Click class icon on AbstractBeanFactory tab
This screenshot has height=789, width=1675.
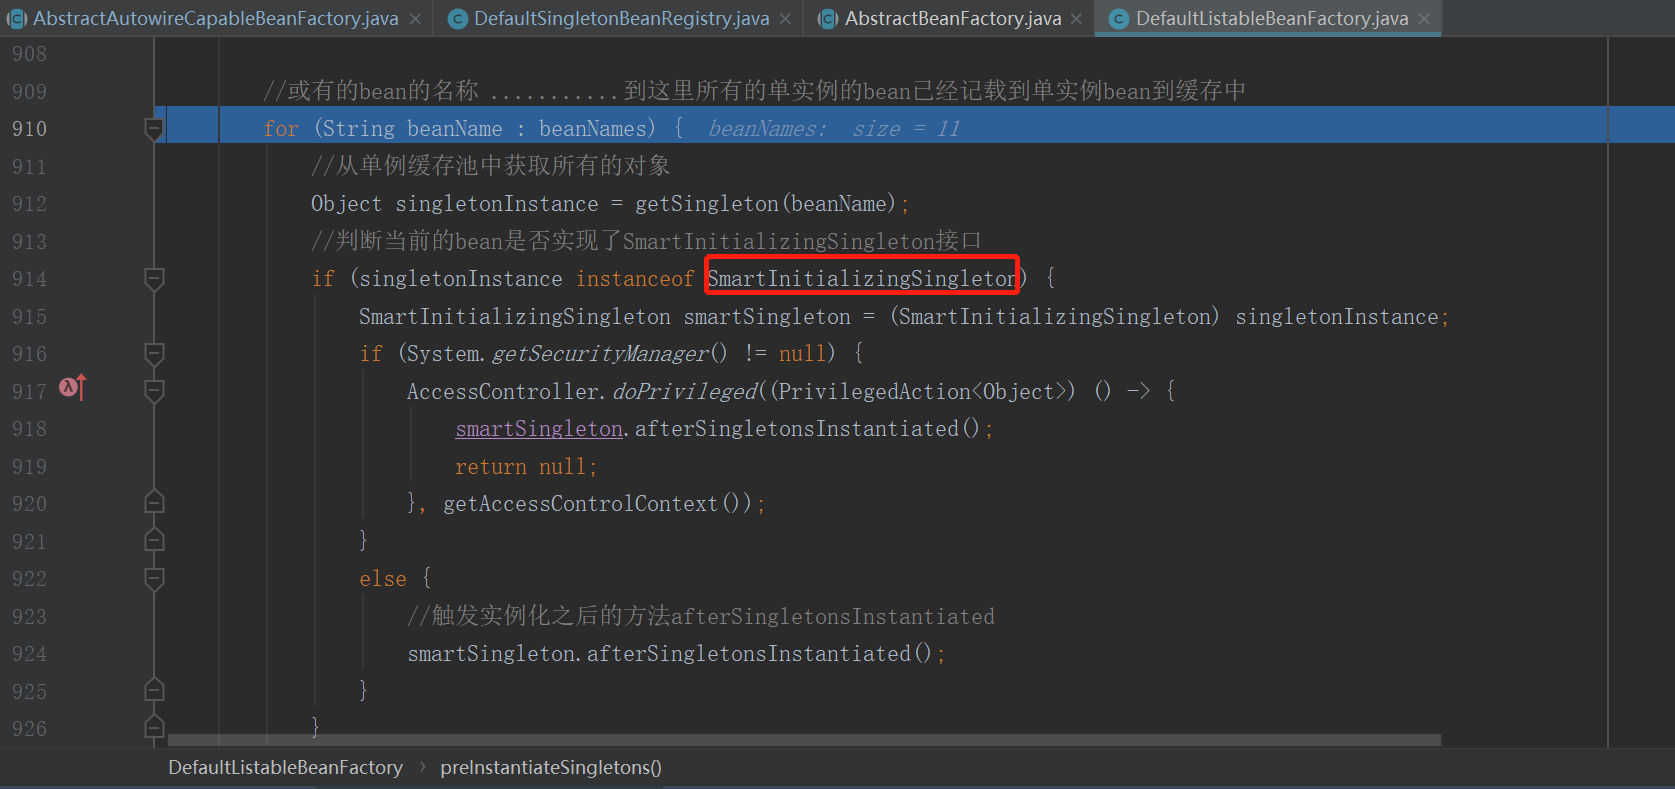pyautogui.click(x=828, y=19)
